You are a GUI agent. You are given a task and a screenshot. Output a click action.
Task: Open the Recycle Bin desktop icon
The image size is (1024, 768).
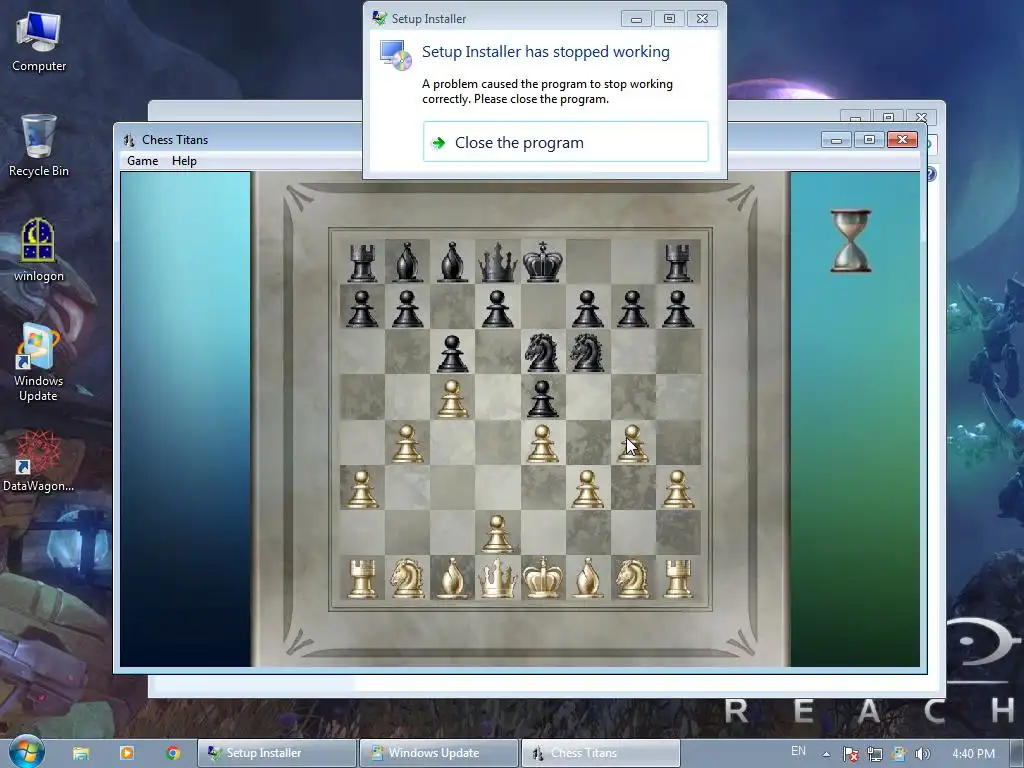(39, 146)
